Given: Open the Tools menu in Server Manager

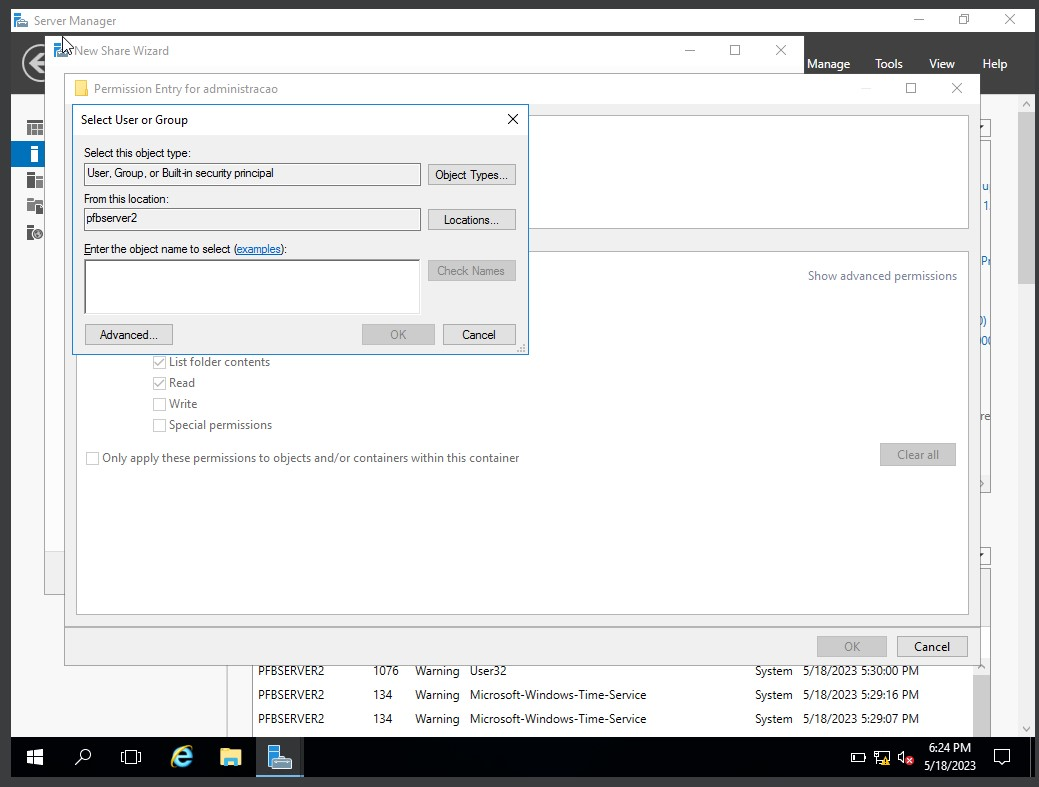Looking at the screenshot, I should coord(888,63).
